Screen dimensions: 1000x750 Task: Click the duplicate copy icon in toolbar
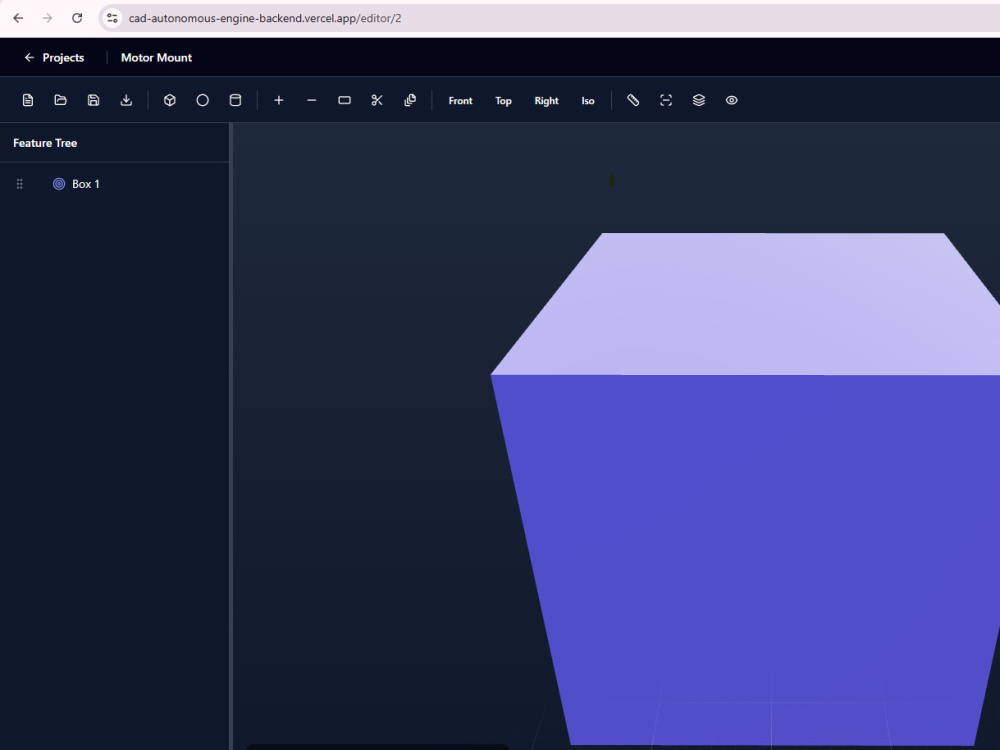pos(410,100)
